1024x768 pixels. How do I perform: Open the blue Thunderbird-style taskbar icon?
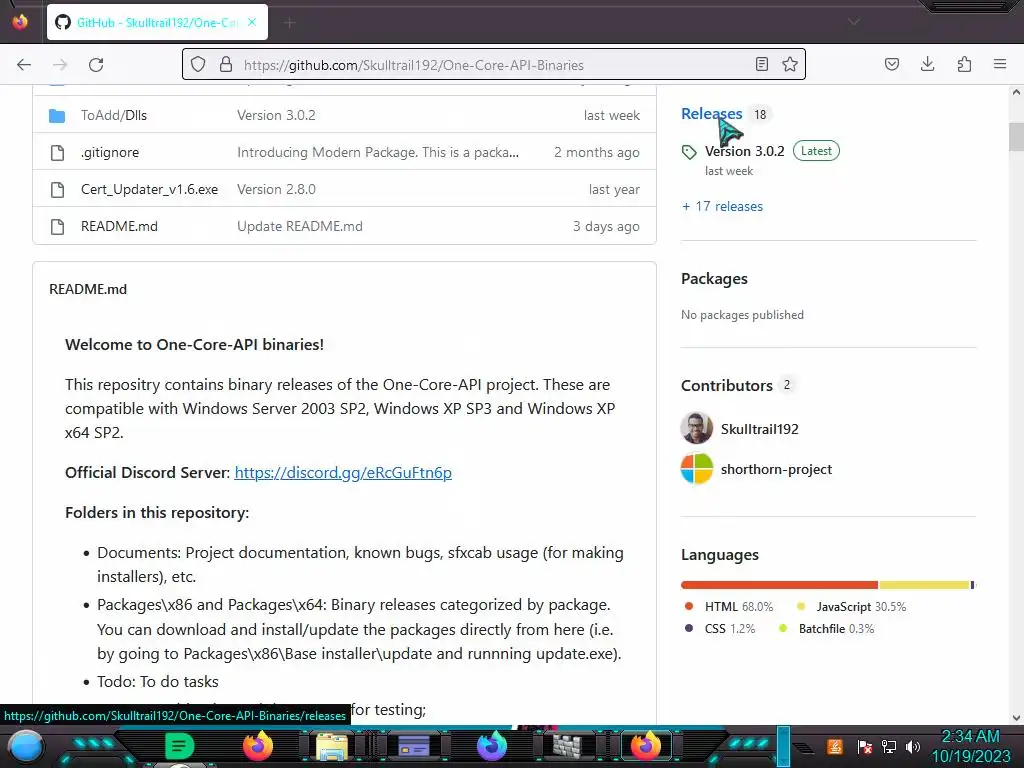(x=492, y=746)
